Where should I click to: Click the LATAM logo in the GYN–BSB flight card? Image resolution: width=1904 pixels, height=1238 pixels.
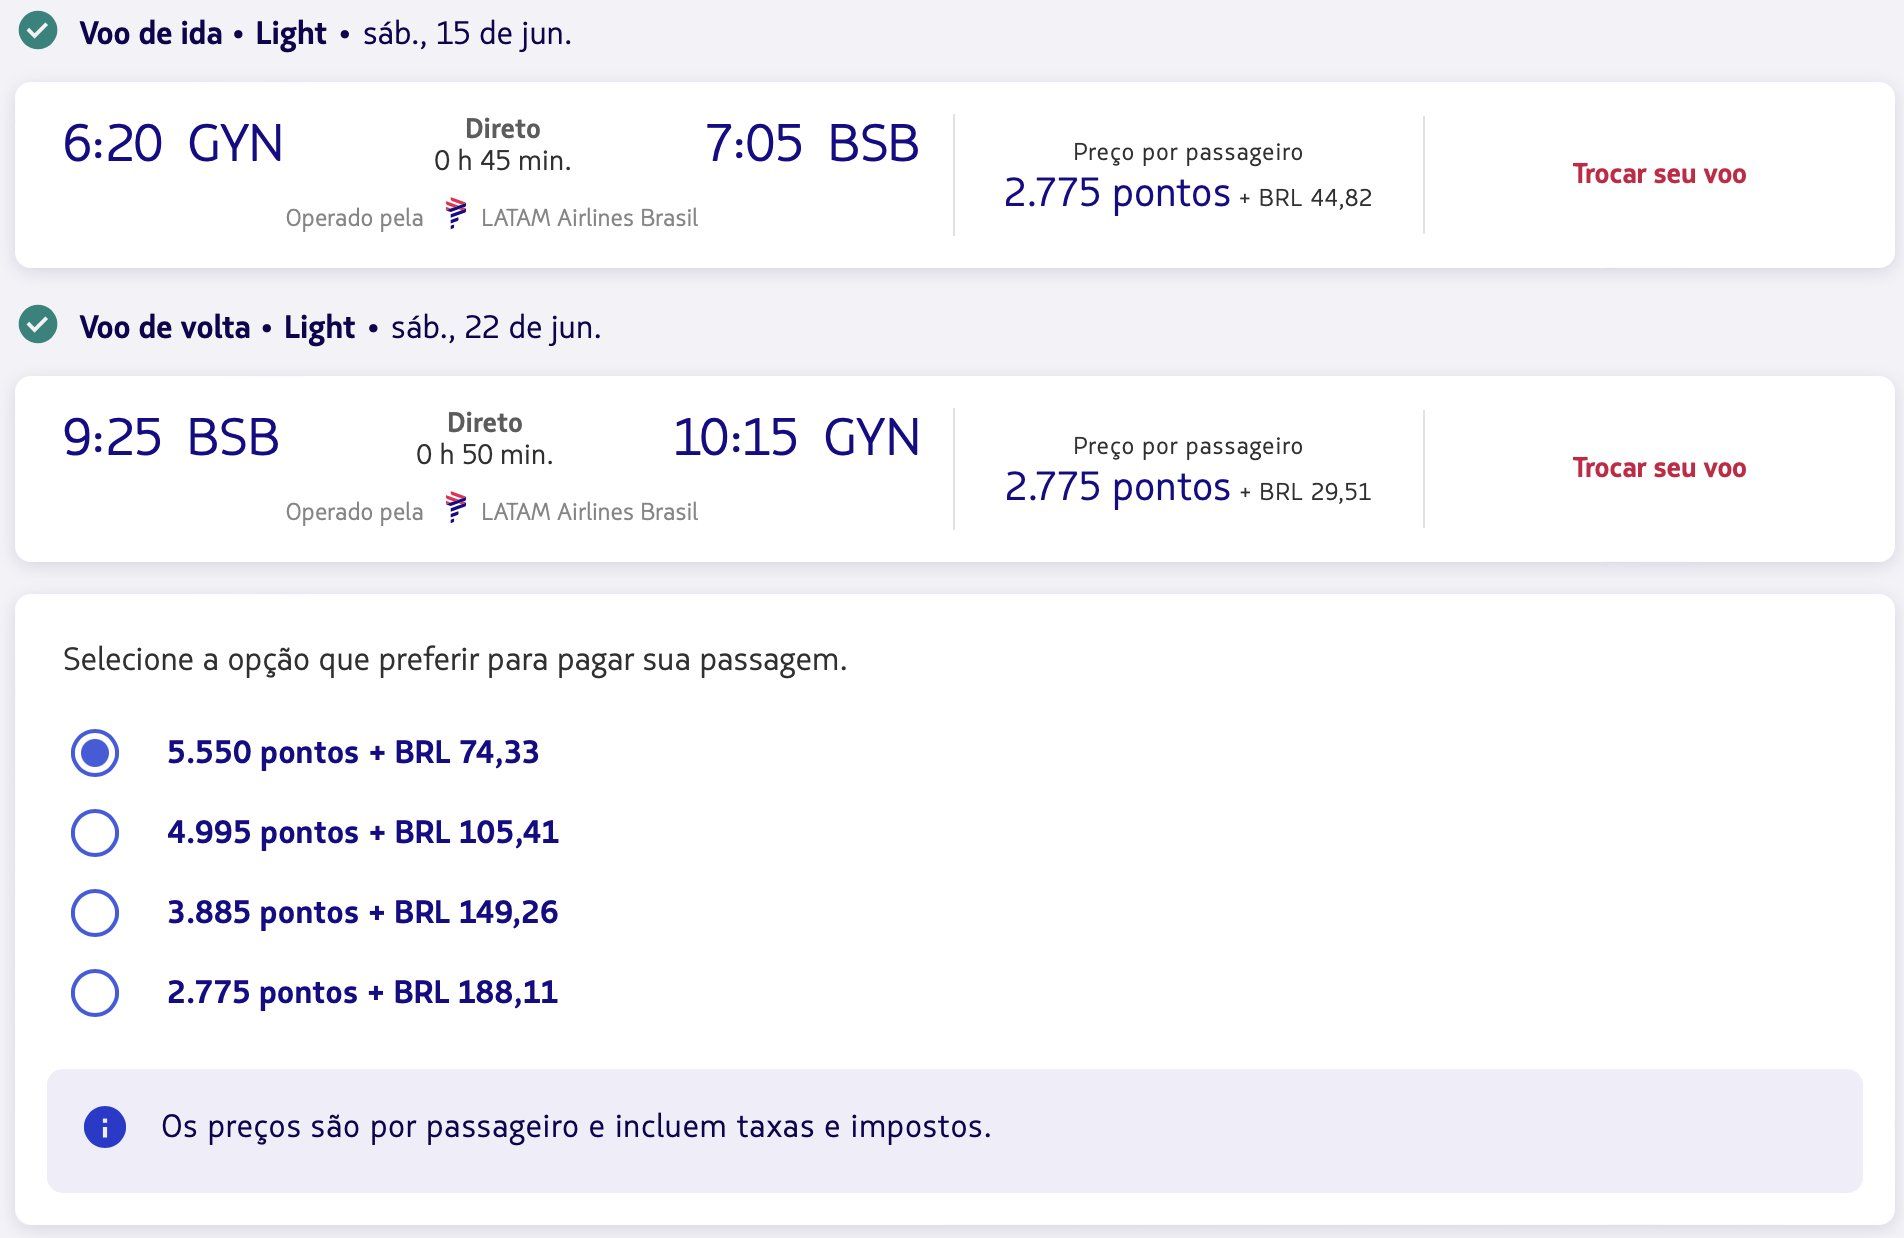tap(456, 213)
